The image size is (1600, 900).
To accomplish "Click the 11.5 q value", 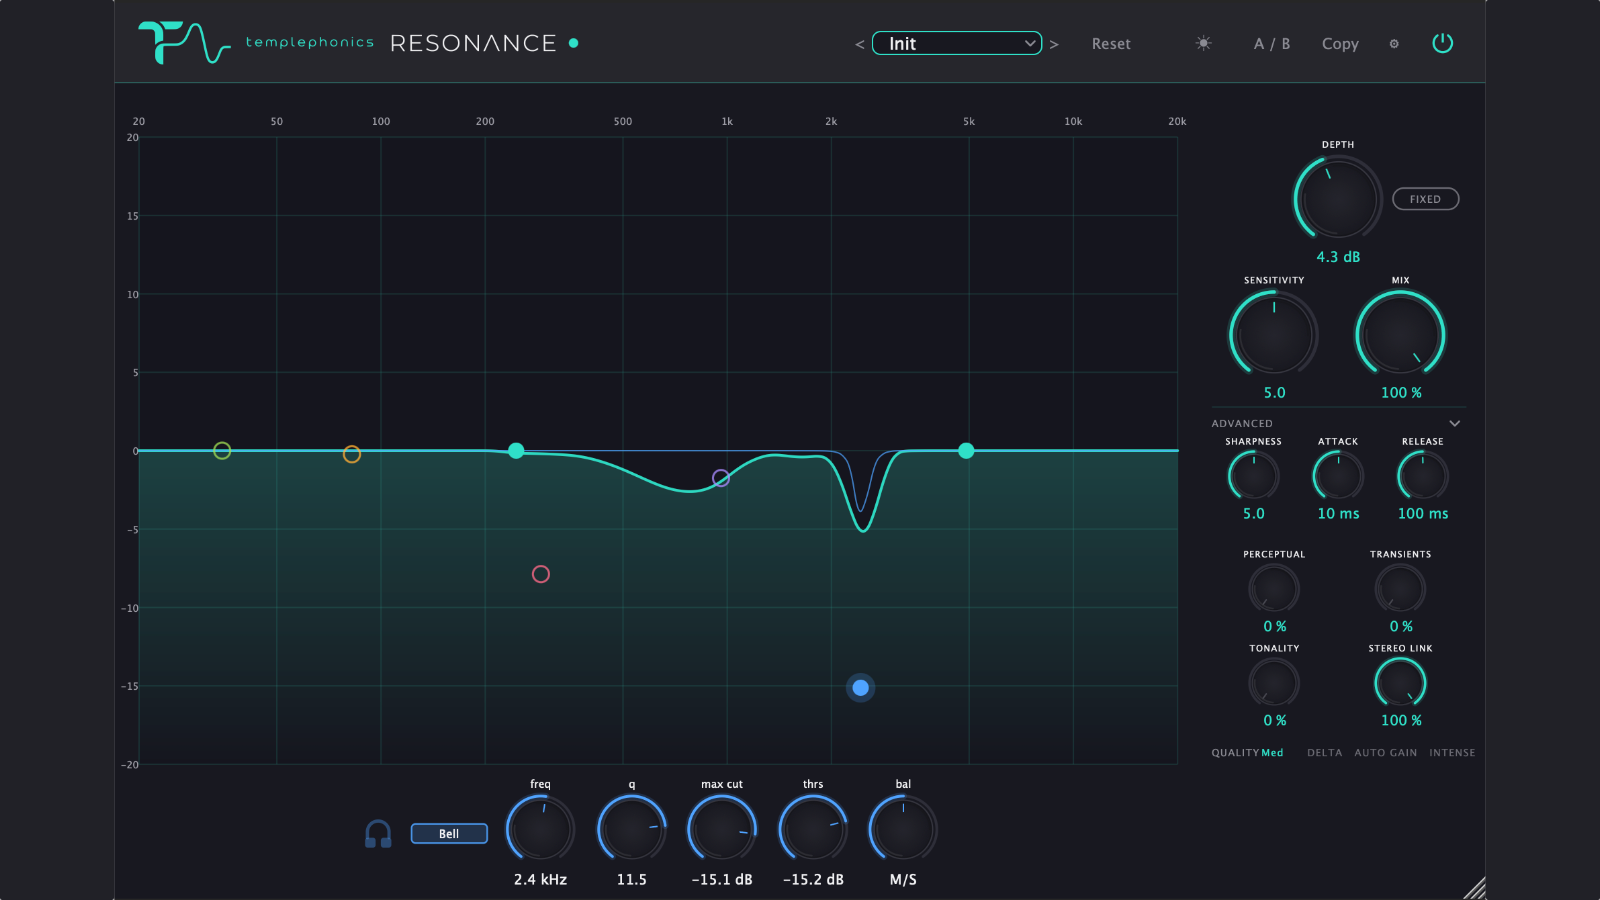I will tap(632, 880).
